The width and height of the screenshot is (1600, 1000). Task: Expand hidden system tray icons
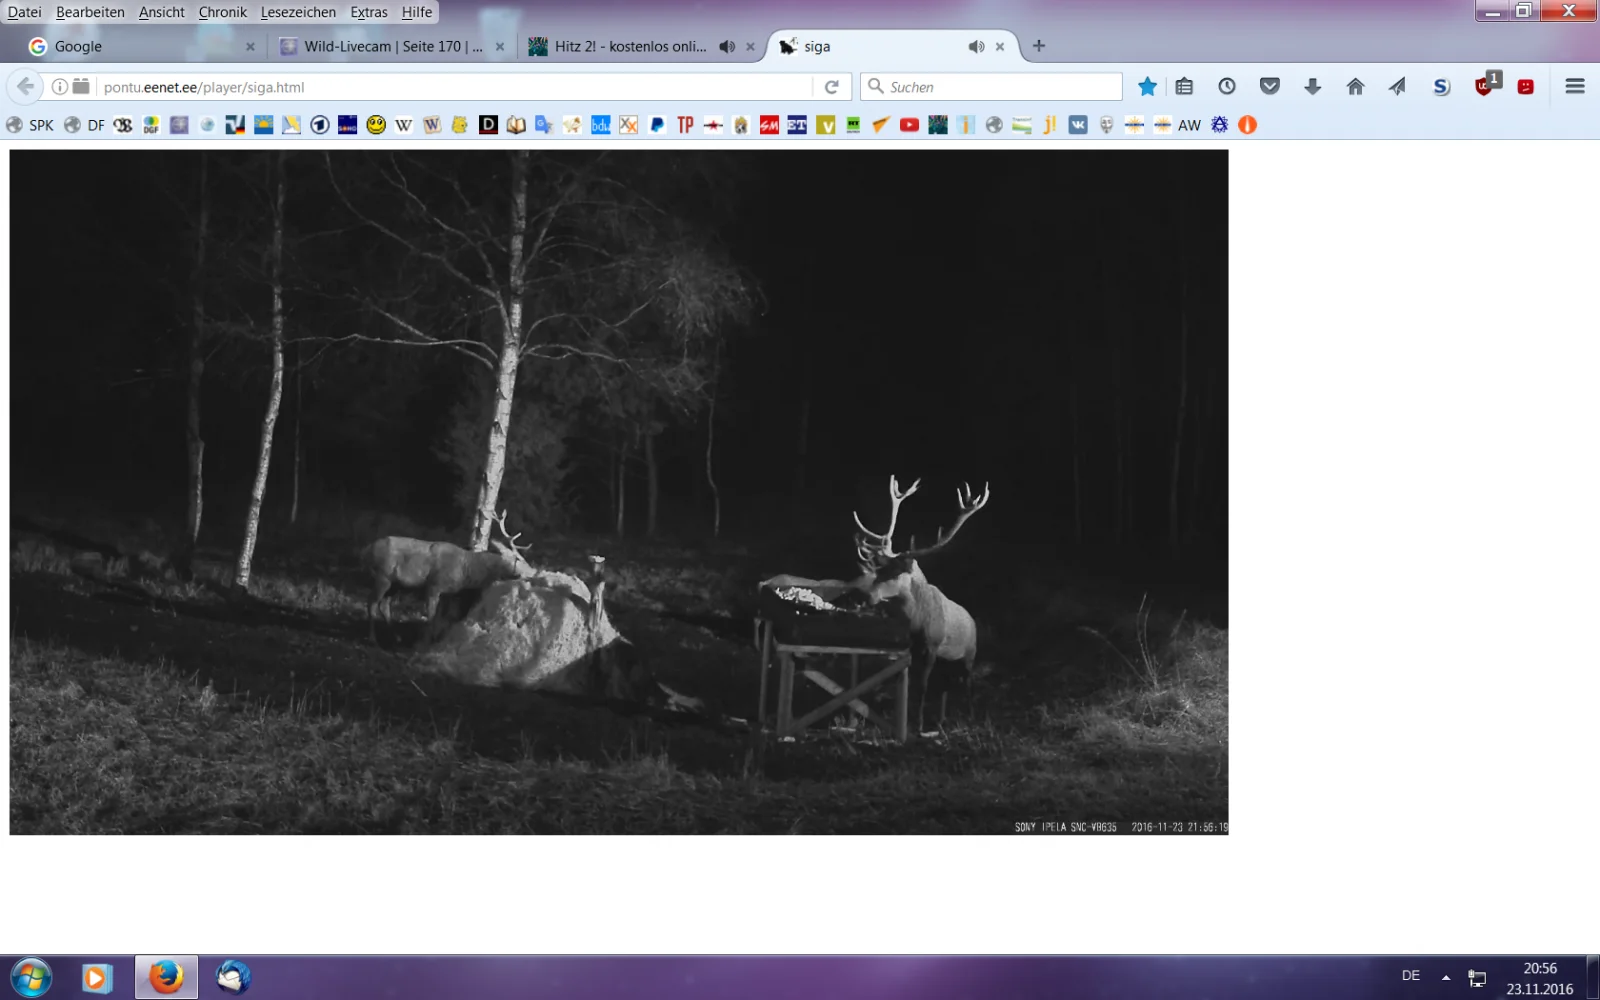[1446, 977]
